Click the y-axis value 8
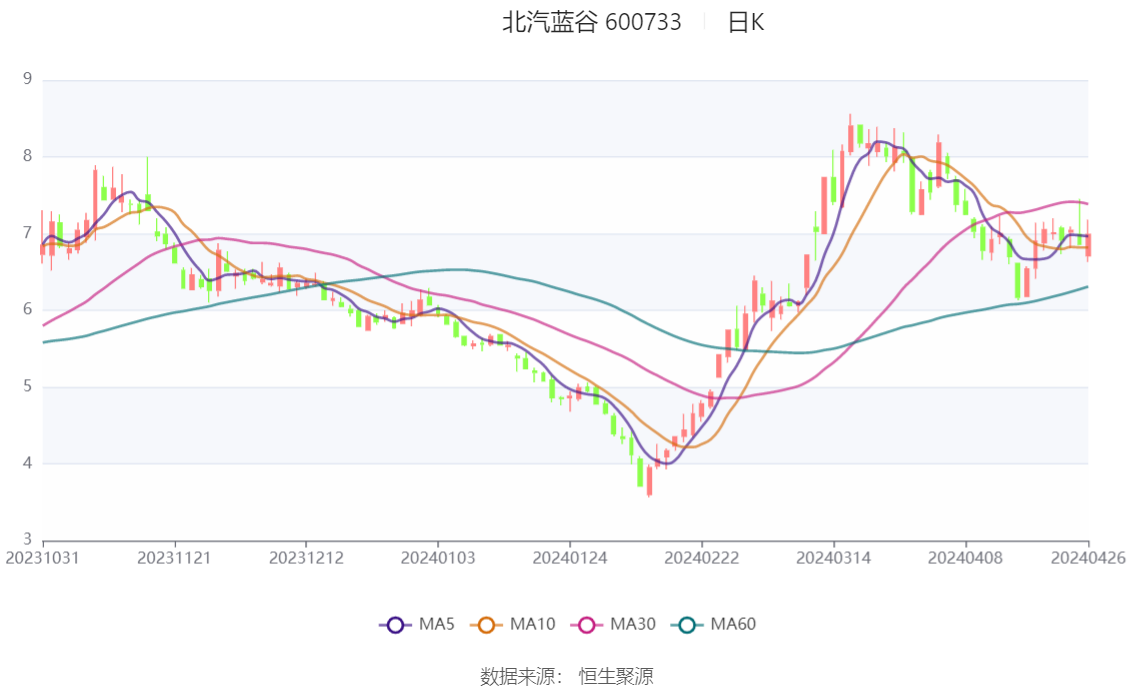The image size is (1134, 689). [x=27, y=156]
